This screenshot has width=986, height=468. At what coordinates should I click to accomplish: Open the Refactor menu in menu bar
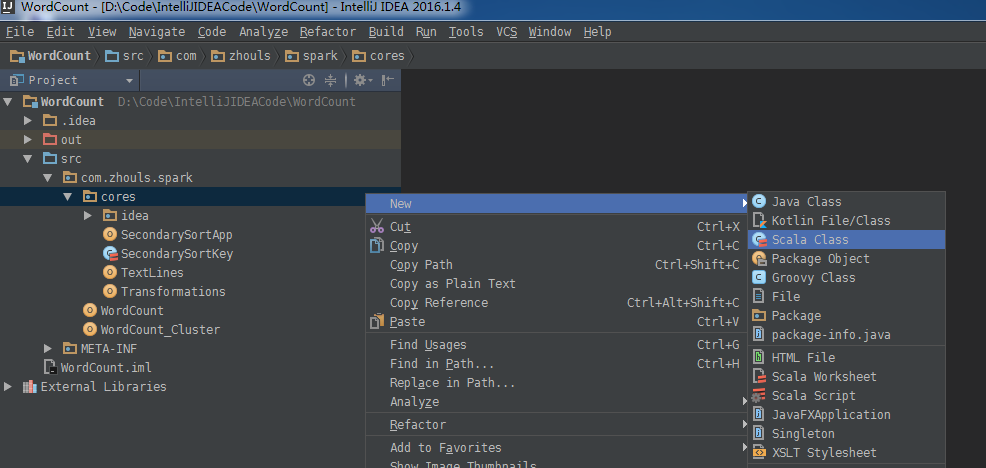[x=328, y=31]
